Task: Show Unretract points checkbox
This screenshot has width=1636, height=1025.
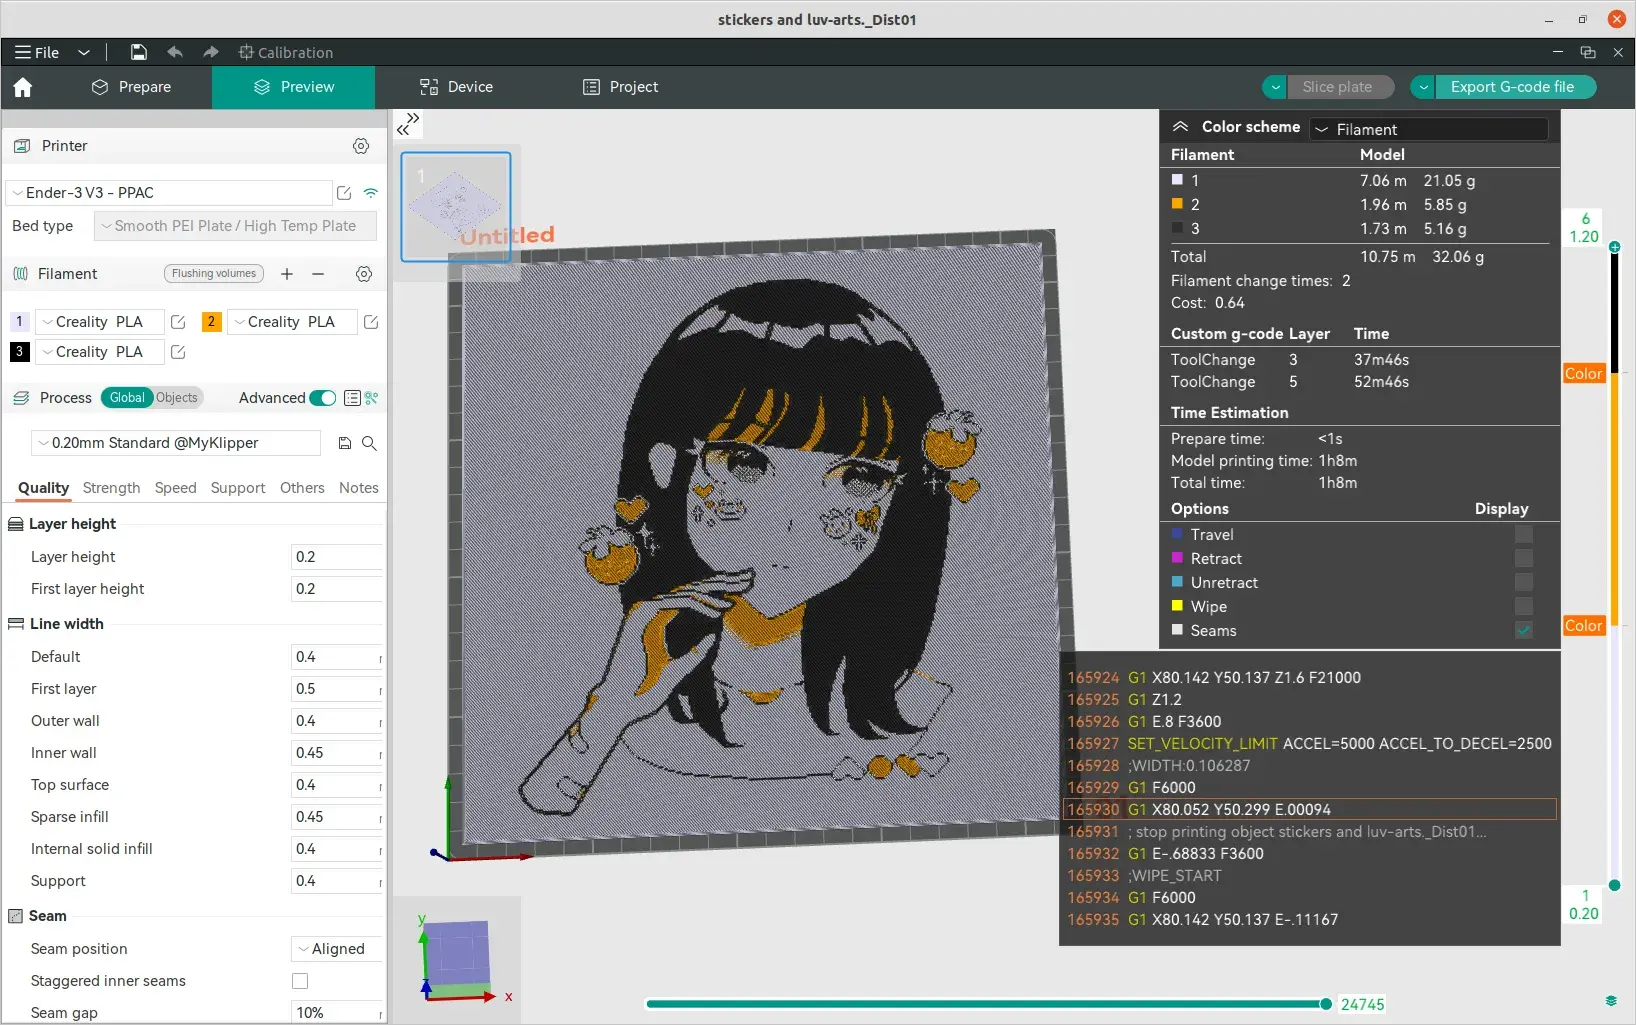Action: (x=1524, y=583)
